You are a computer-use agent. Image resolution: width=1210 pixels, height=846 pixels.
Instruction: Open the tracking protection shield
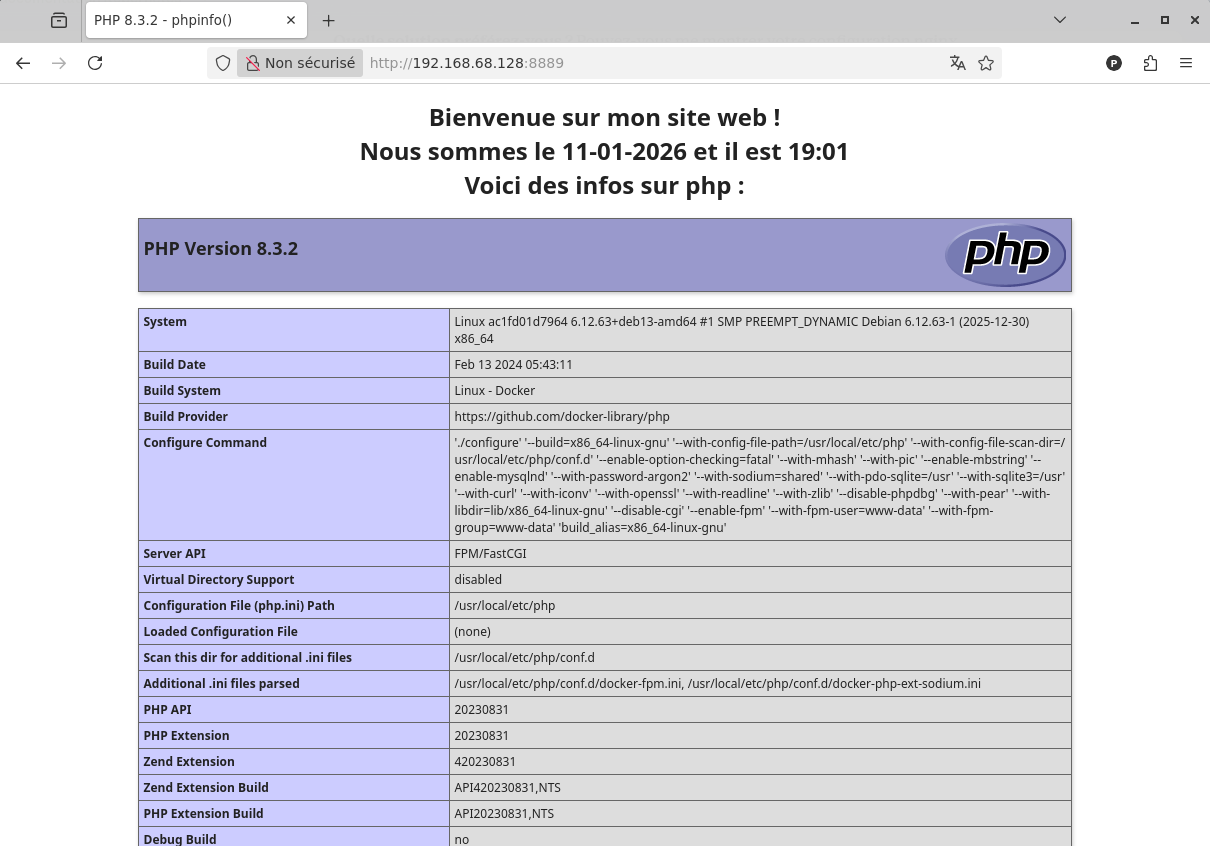click(x=222, y=63)
